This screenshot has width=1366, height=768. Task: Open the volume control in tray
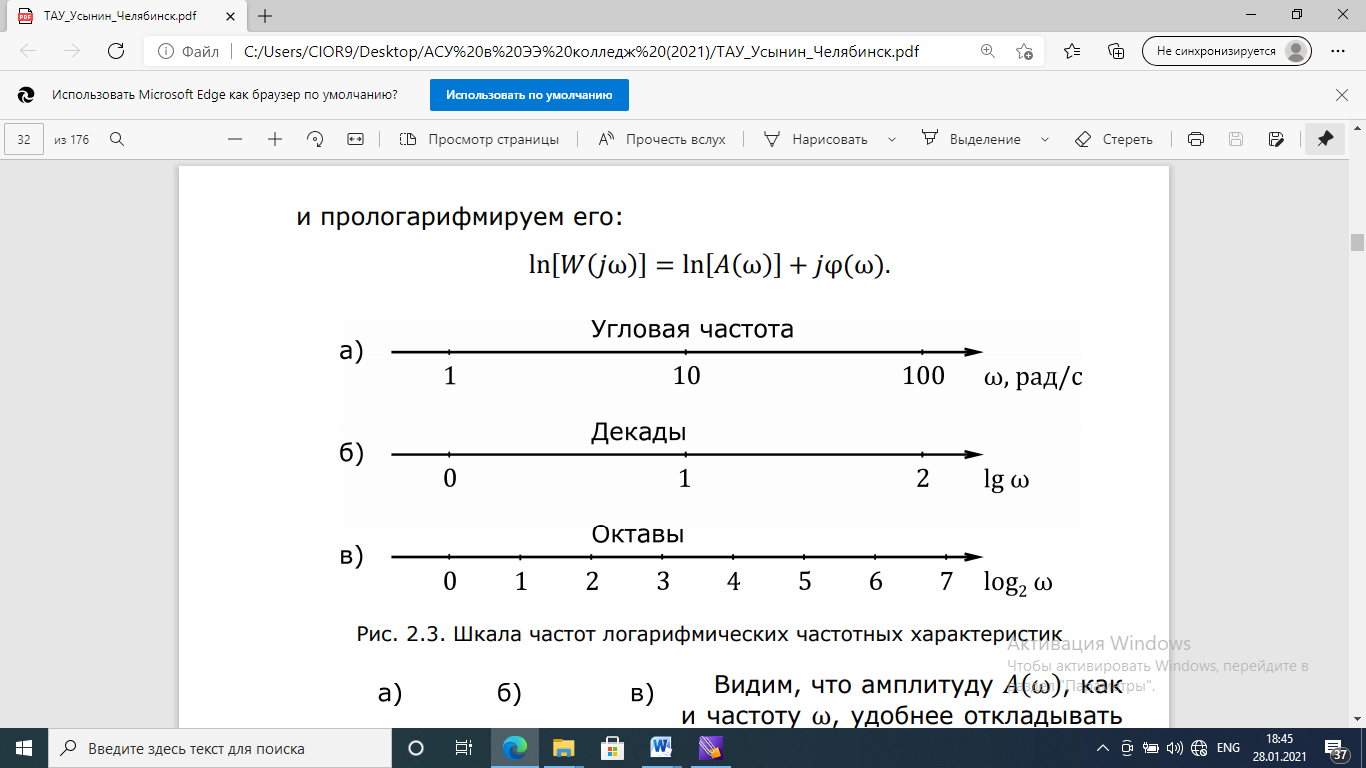[1175, 748]
